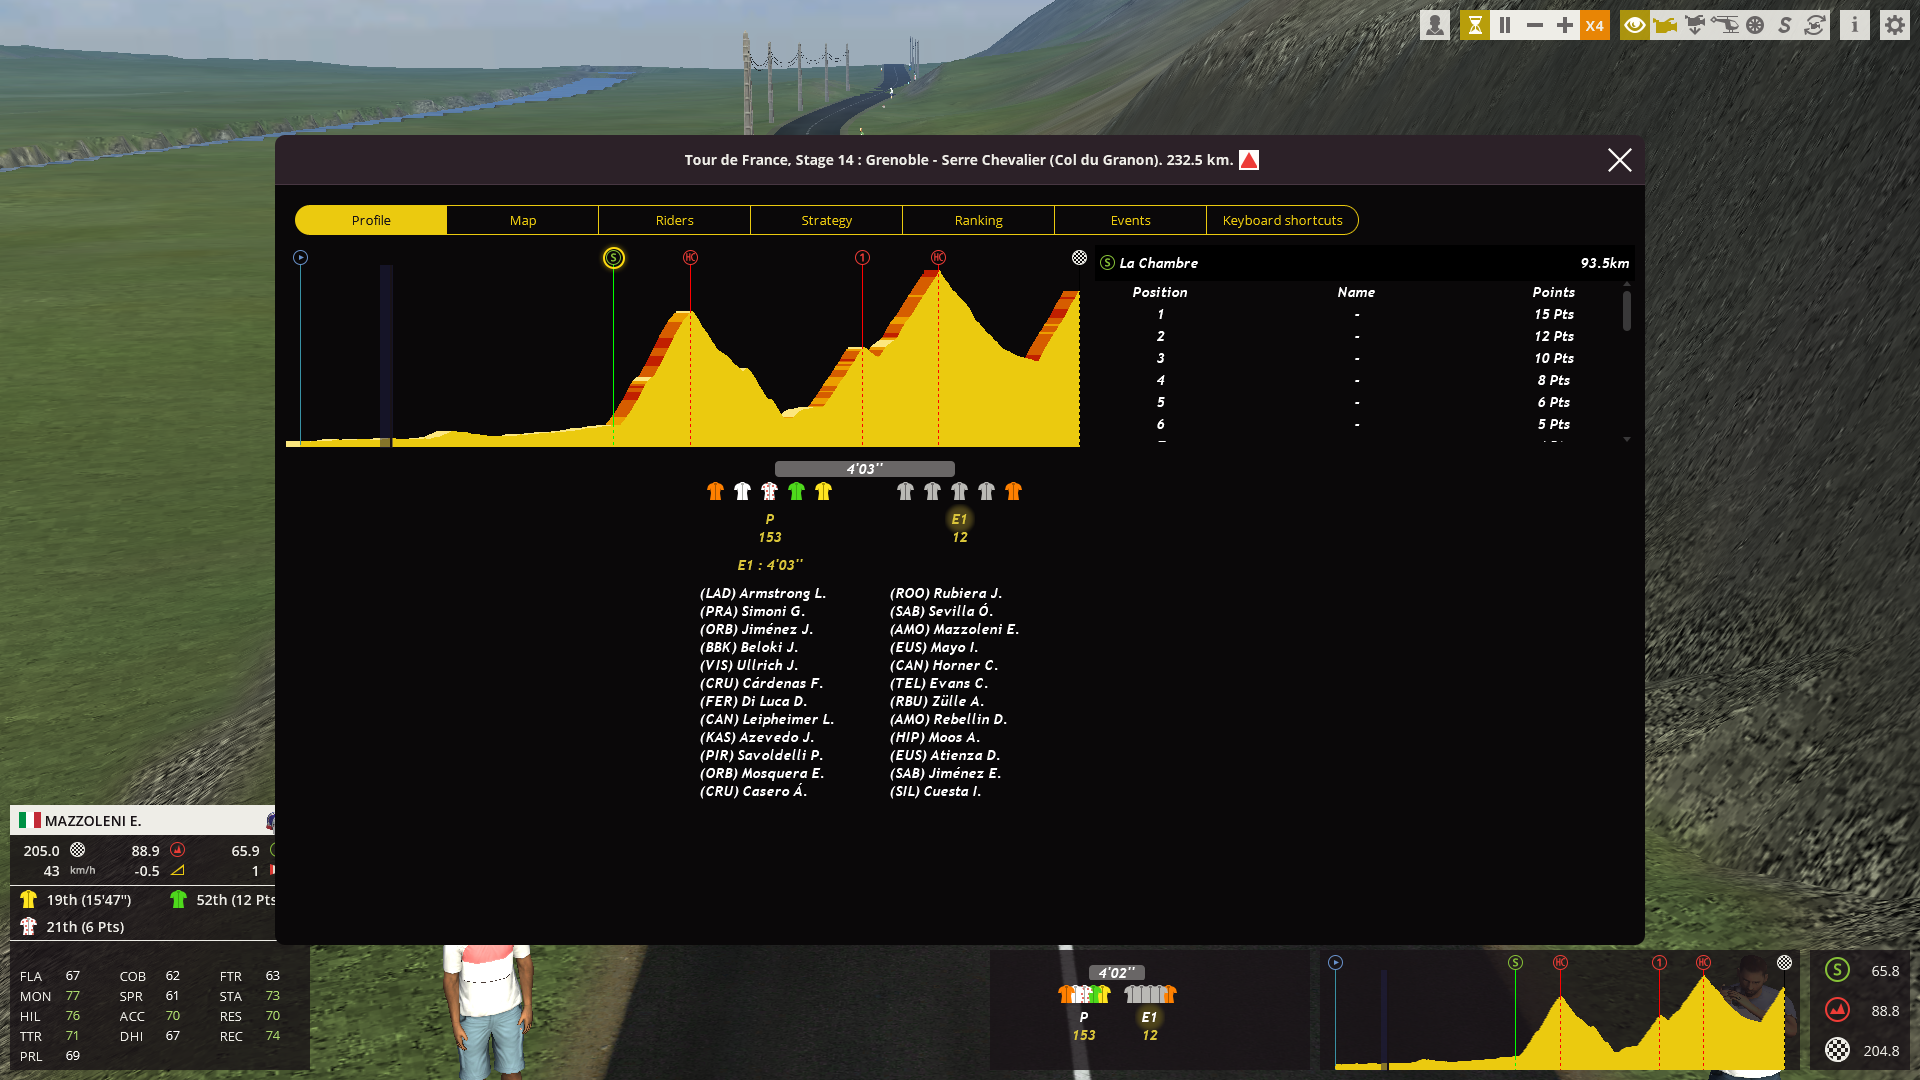This screenshot has height=1080, width=1920.
Task: Open the settings gear
Action: pyautogui.click(x=1895, y=25)
